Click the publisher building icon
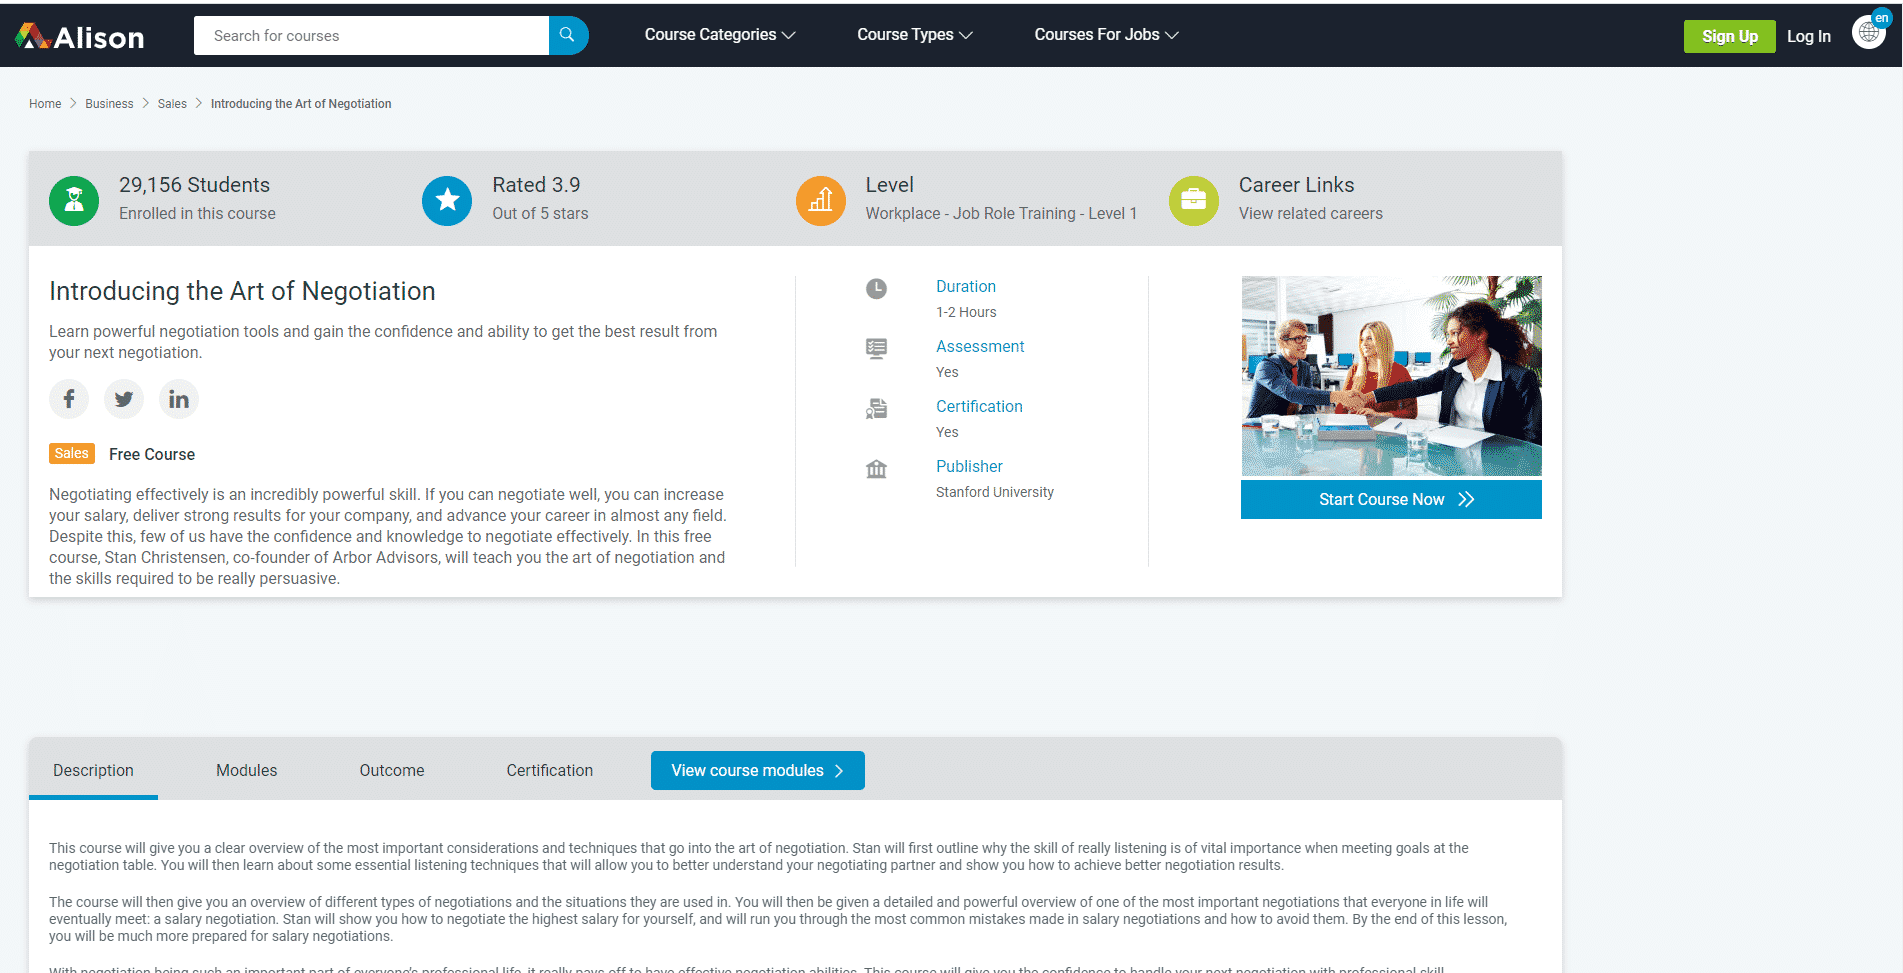 pyautogui.click(x=876, y=469)
